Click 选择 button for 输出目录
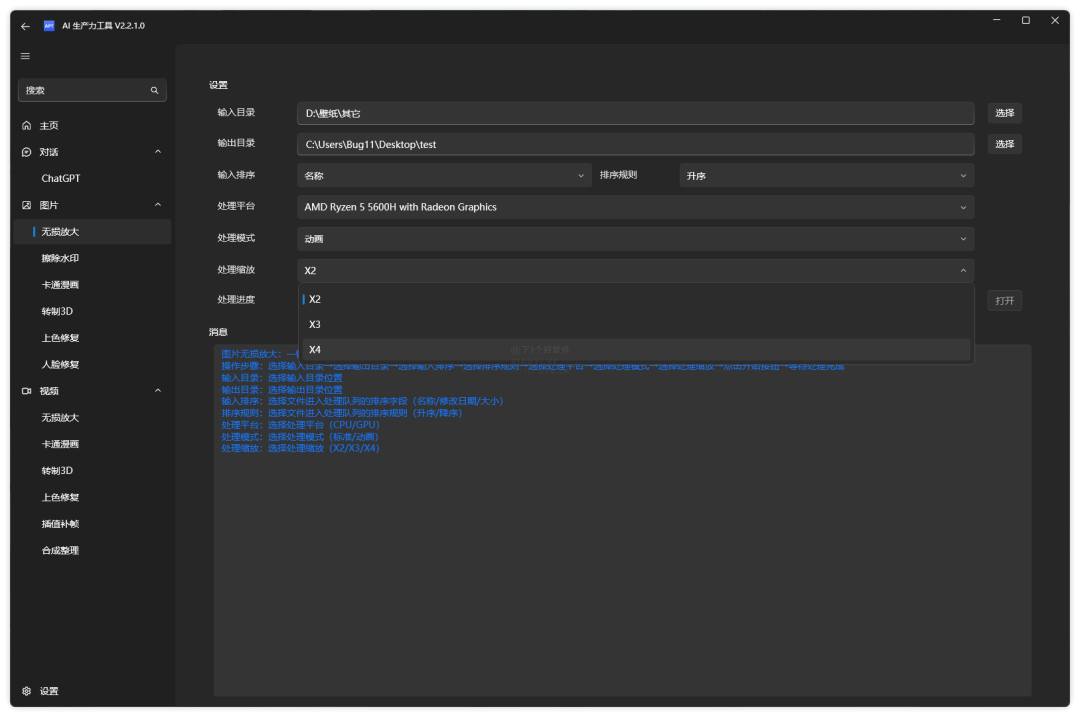 point(1004,144)
